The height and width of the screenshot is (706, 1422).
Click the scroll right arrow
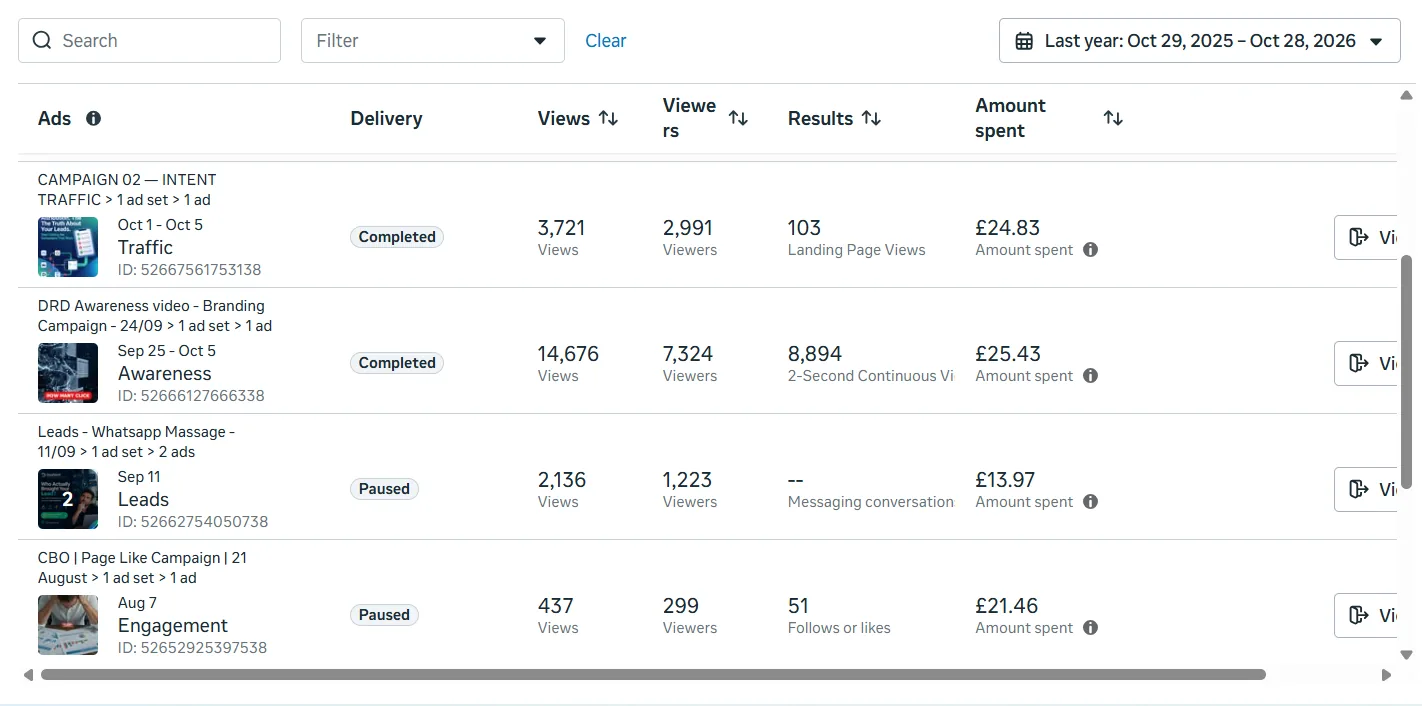pos(1386,675)
